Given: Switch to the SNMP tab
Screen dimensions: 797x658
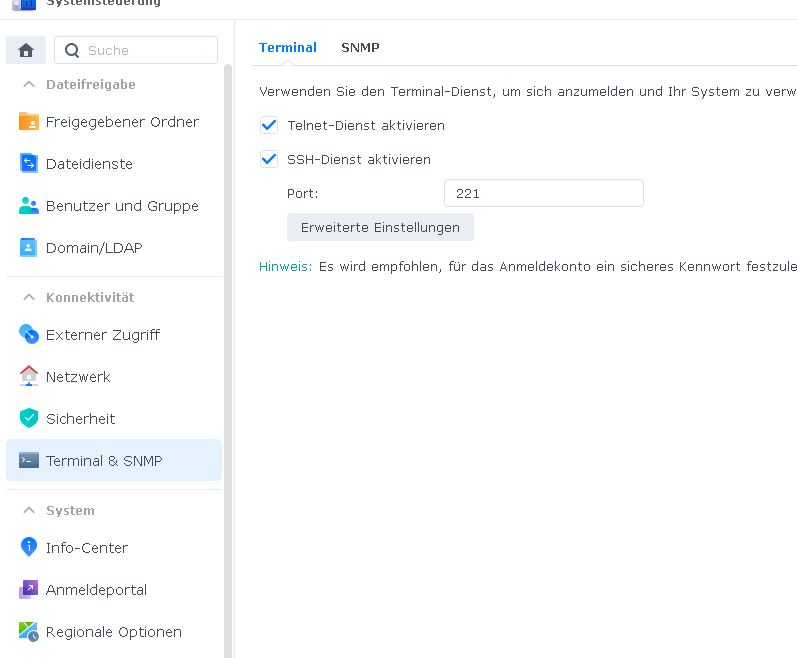Looking at the screenshot, I should (x=360, y=47).
